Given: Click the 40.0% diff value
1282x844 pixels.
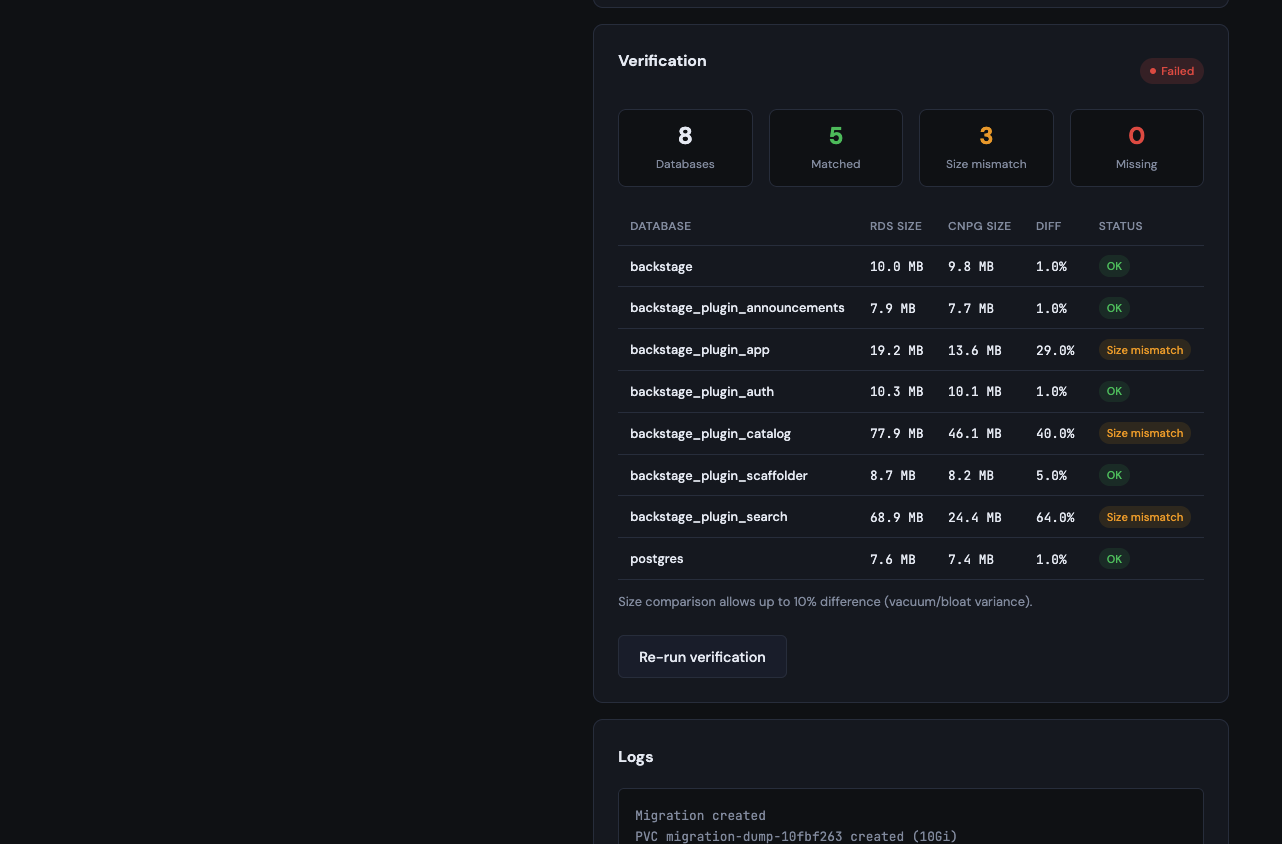Looking at the screenshot, I should [x=1055, y=434].
